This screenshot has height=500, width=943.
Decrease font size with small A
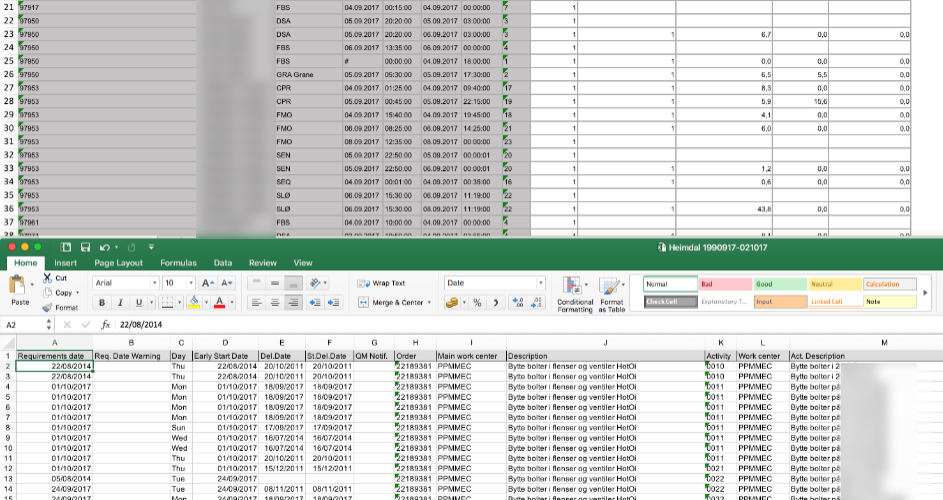pyautogui.click(x=226, y=283)
